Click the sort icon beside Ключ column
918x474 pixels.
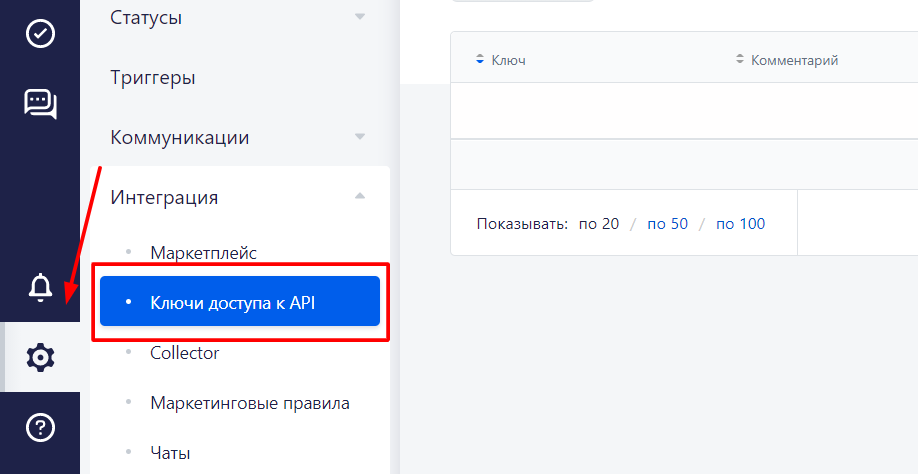click(x=480, y=60)
